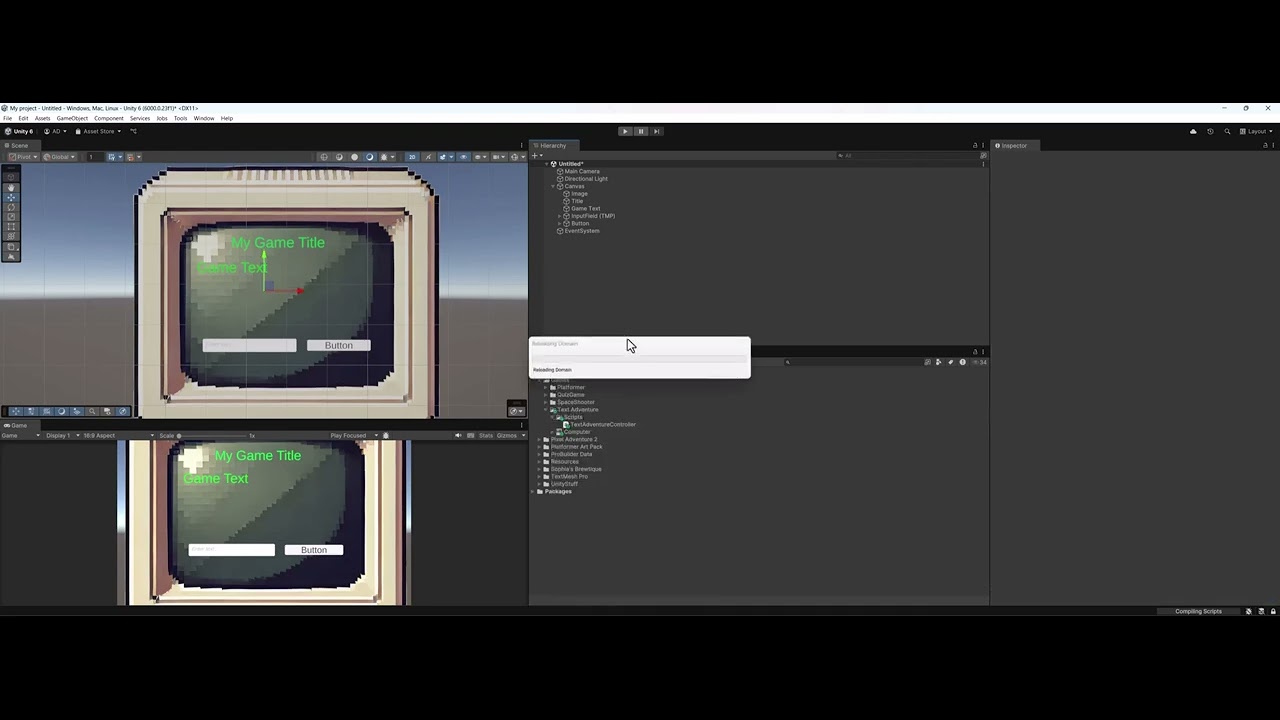Open the Global handle rotation dropdown
The height and width of the screenshot is (720, 1280).
tap(59, 157)
